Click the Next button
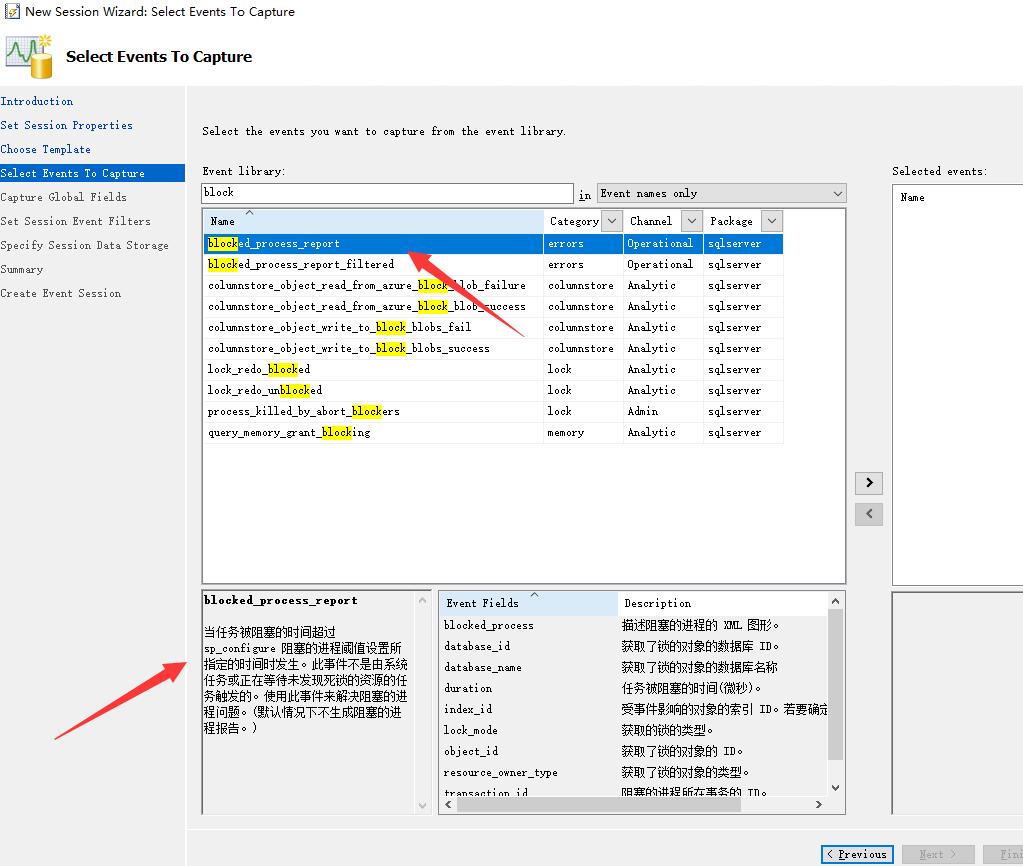The width and height of the screenshot is (1023, 866). click(938, 854)
